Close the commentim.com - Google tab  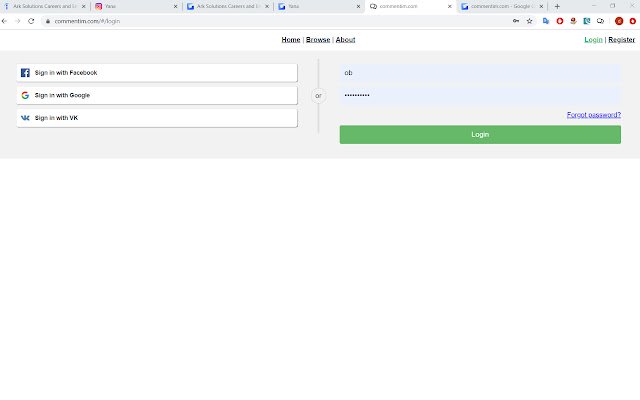[541, 7]
